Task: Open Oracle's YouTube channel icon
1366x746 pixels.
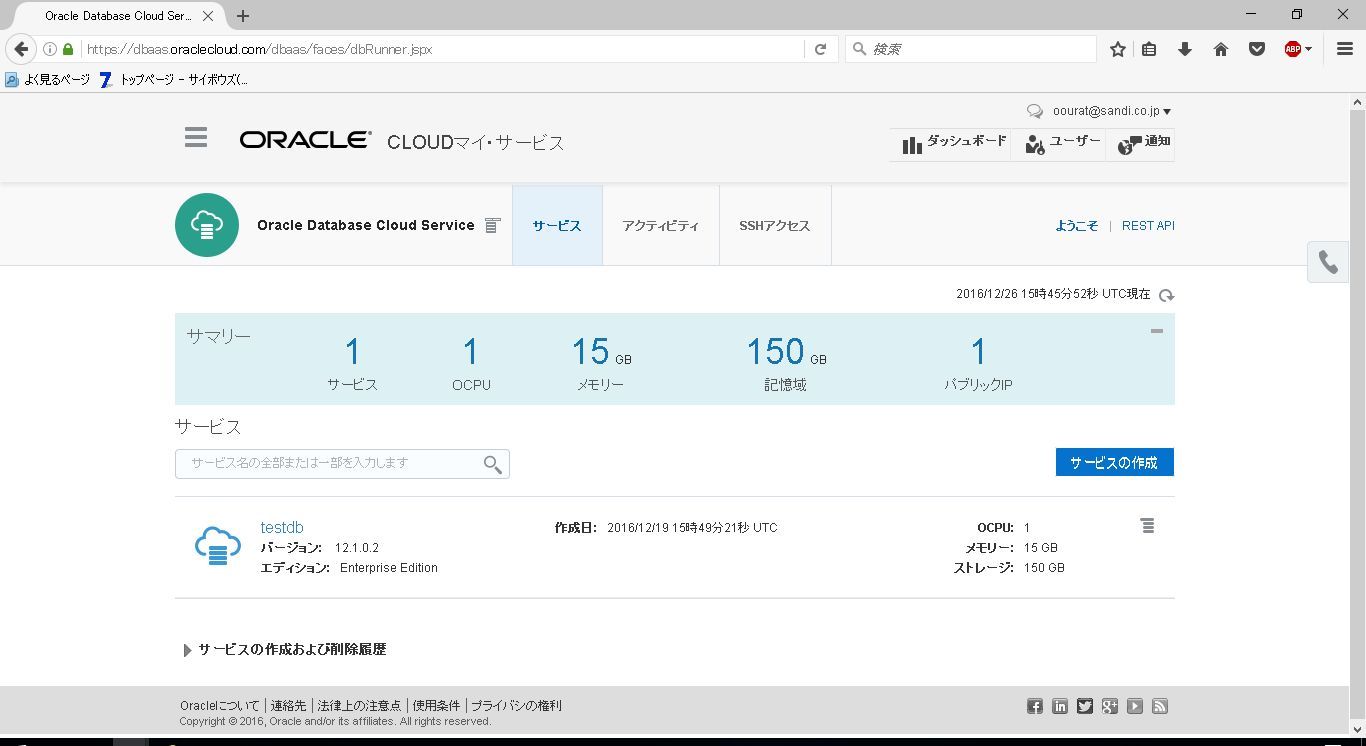Action: point(1135,707)
